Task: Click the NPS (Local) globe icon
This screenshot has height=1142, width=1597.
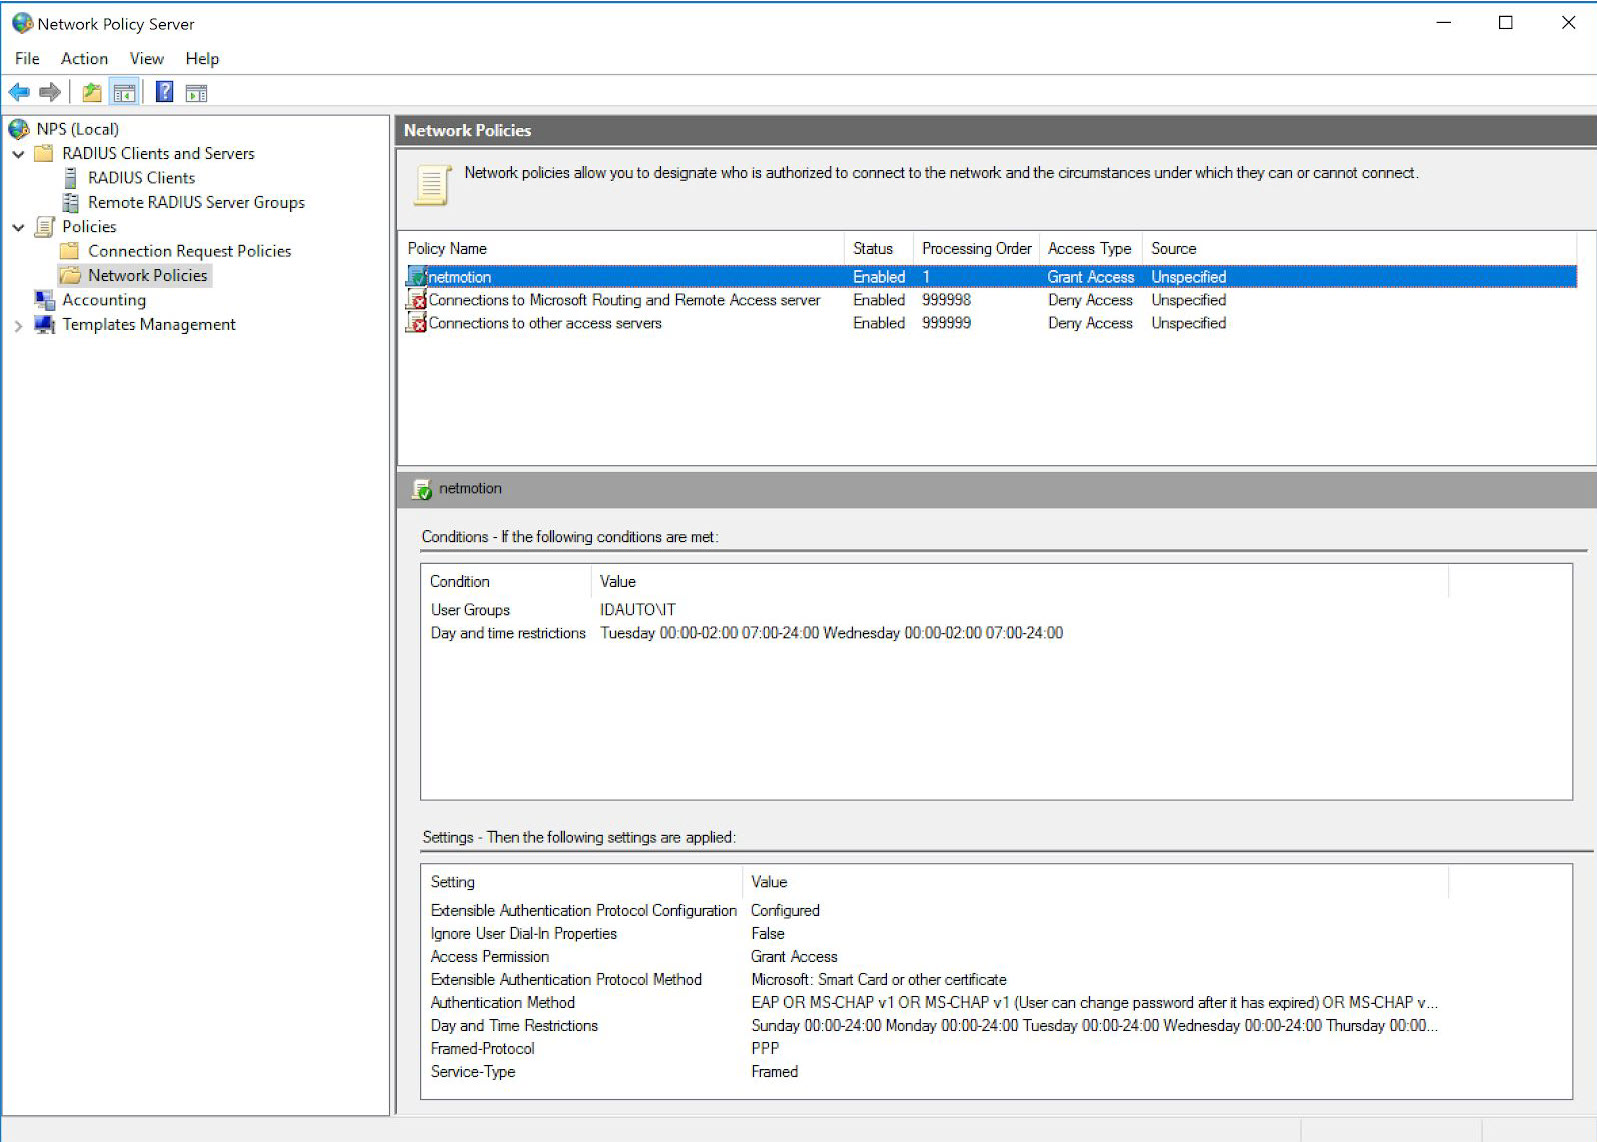Action: click(x=19, y=129)
